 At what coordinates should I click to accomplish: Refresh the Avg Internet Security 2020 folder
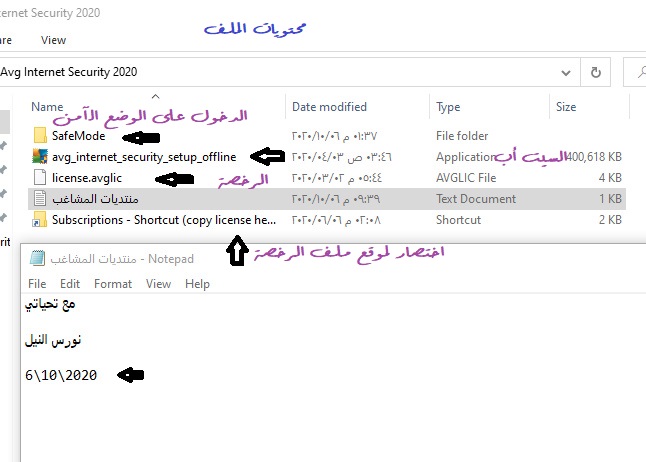point(596,72)
